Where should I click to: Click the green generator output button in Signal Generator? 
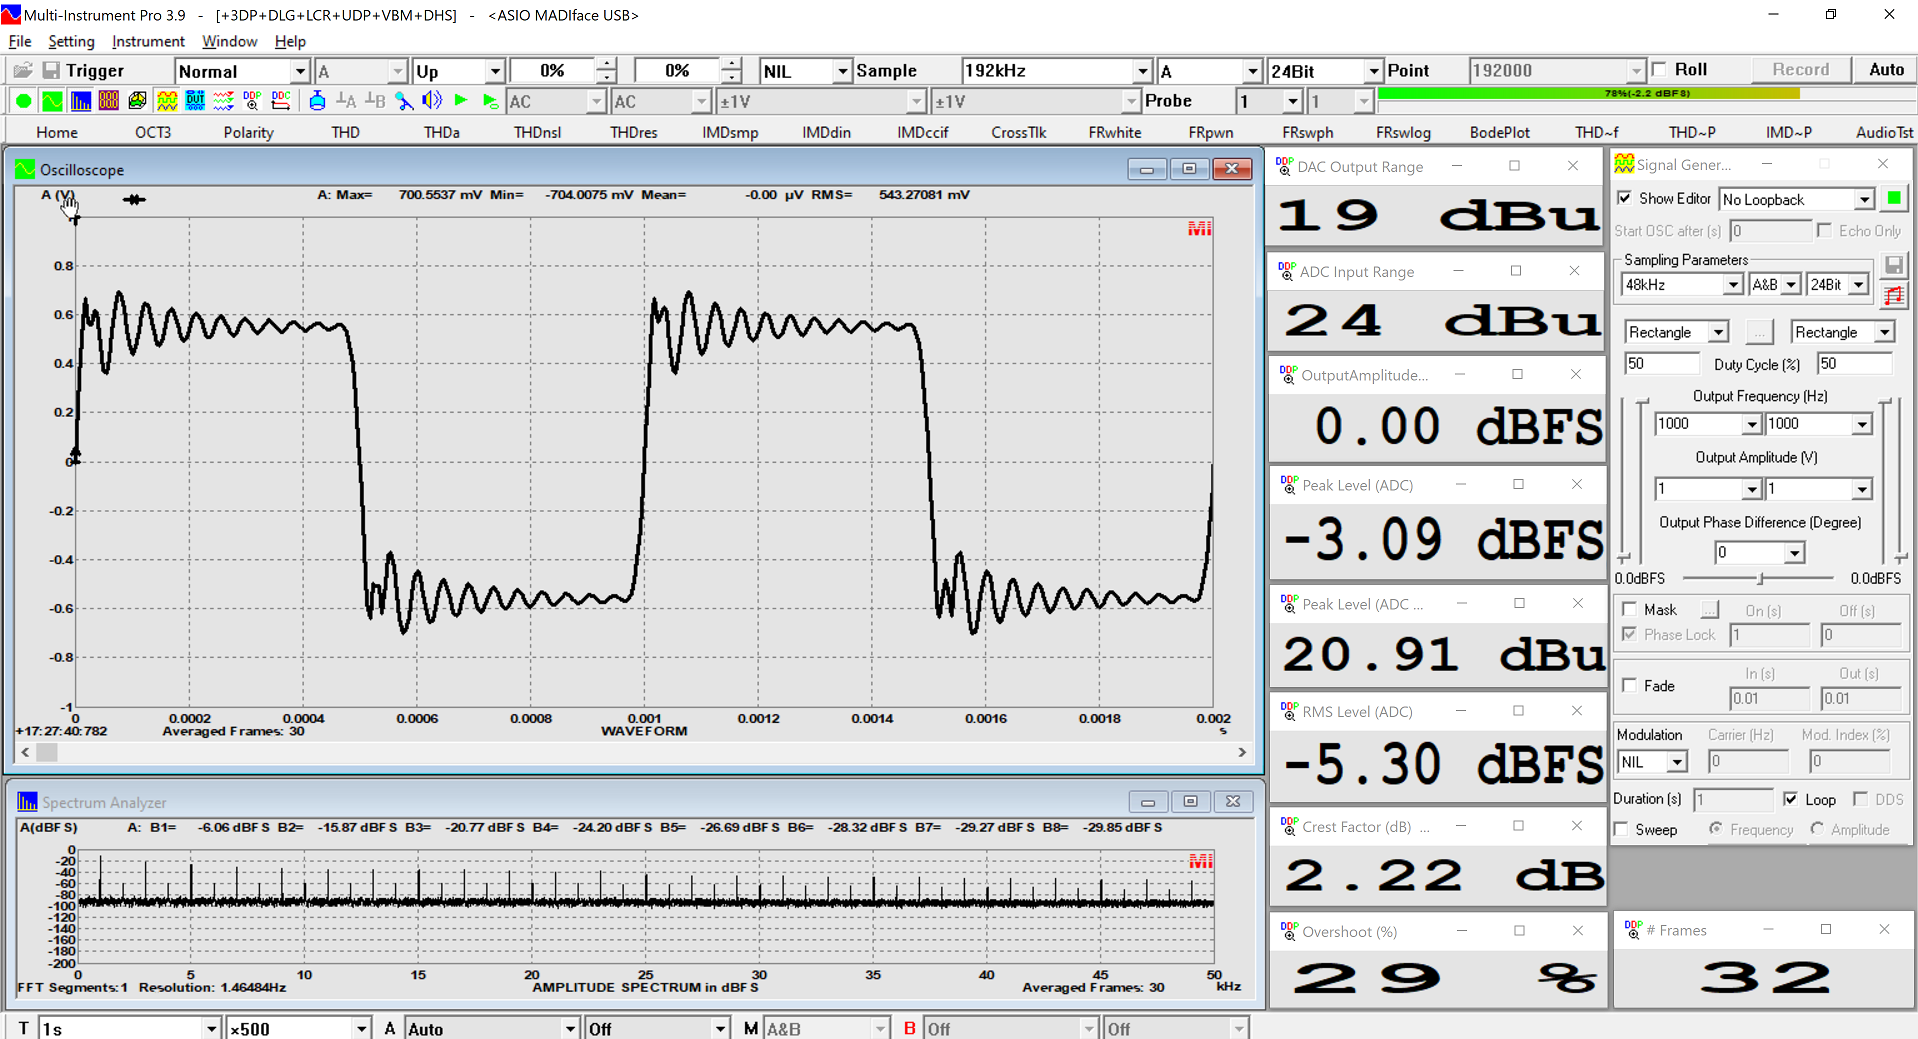1893,199
